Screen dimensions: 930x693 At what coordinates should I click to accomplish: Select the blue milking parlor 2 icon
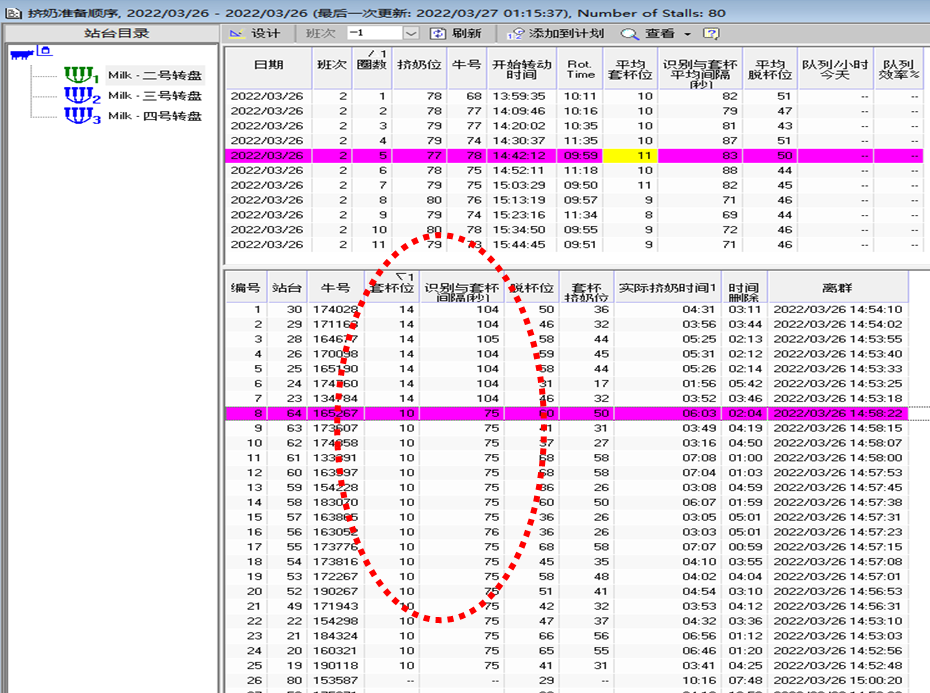[82, 96]
